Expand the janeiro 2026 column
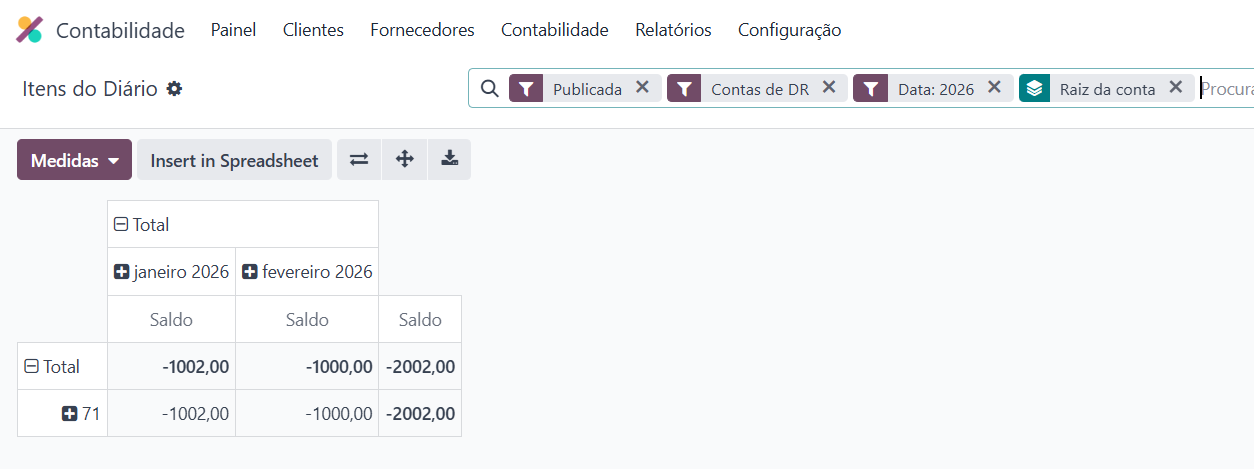This screenshot has height=469, width=1254. [171, 272]
